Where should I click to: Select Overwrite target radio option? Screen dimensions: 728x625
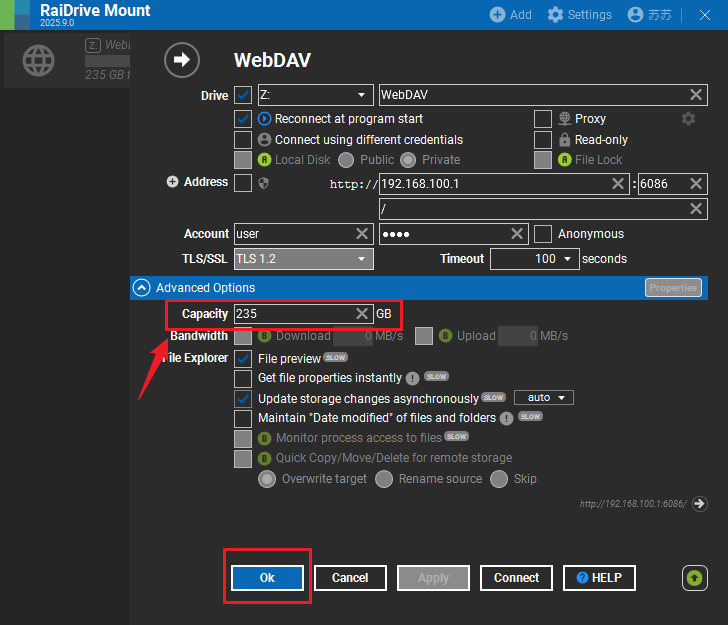click(x=267, y=479)
